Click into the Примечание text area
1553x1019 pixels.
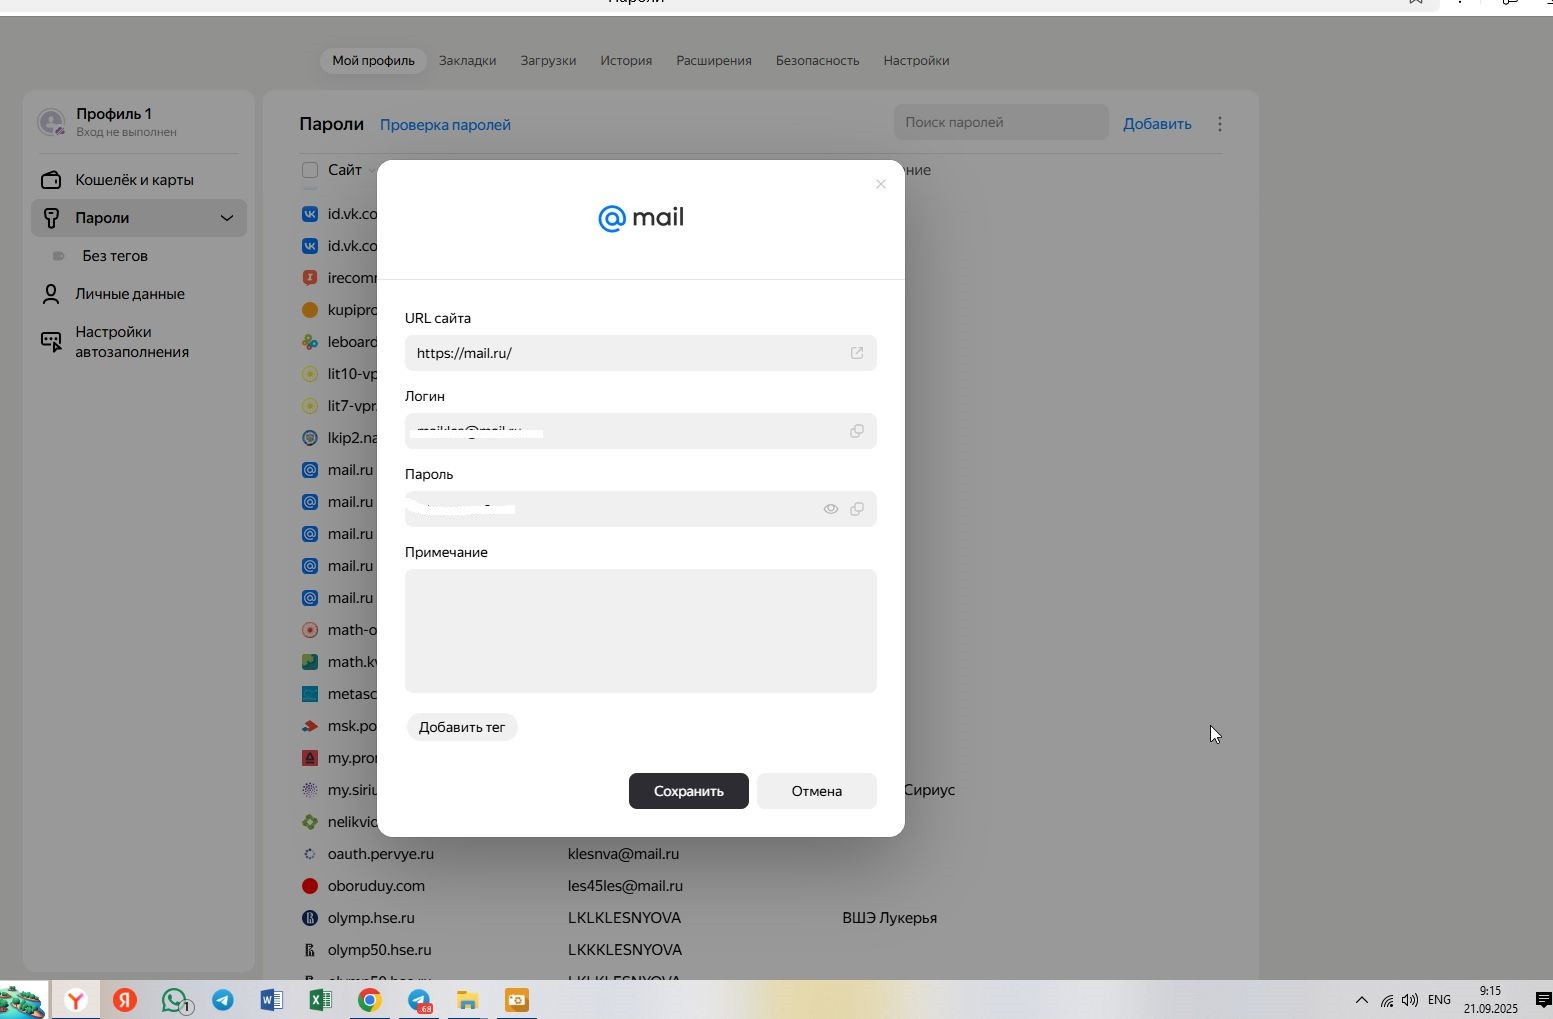pyautogui.click(x=640, y=631)
